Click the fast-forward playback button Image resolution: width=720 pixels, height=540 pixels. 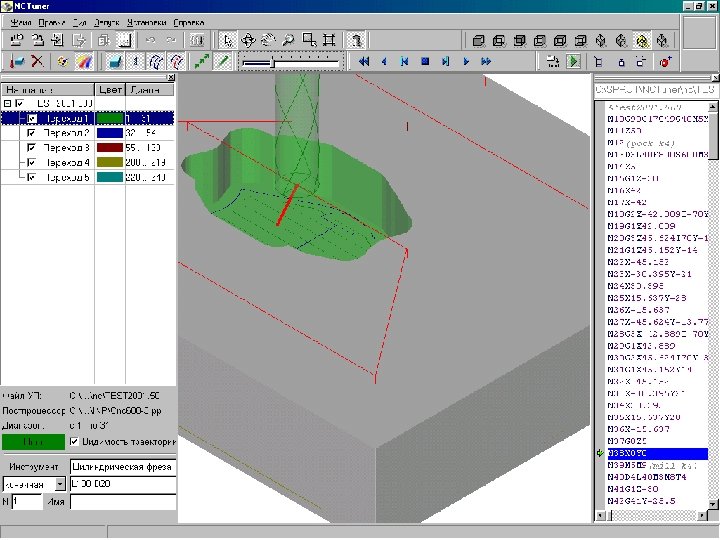click(x=486, y=62)
